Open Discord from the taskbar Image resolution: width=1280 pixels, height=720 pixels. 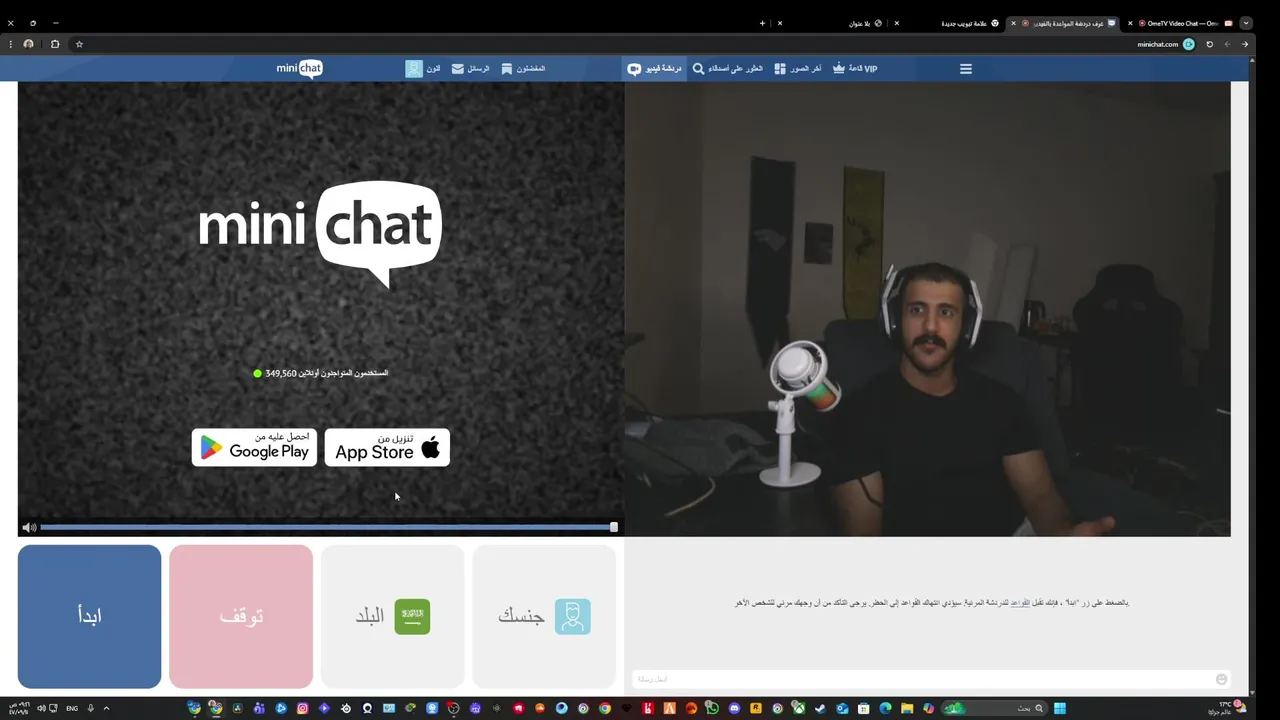[x=735, y=708]
